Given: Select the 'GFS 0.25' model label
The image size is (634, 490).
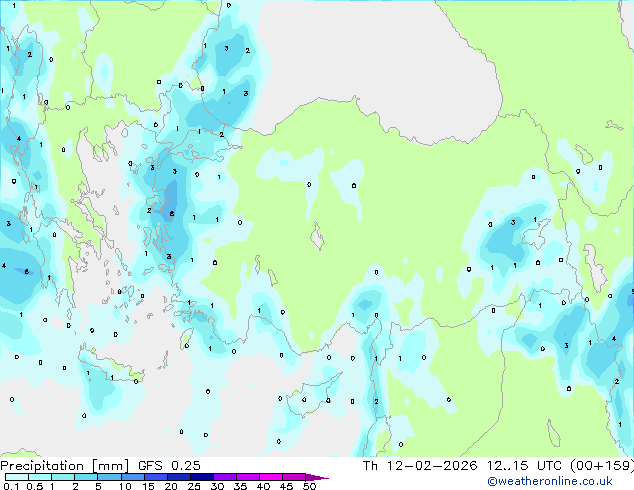Looking at the screenshot, I should 169,466.
